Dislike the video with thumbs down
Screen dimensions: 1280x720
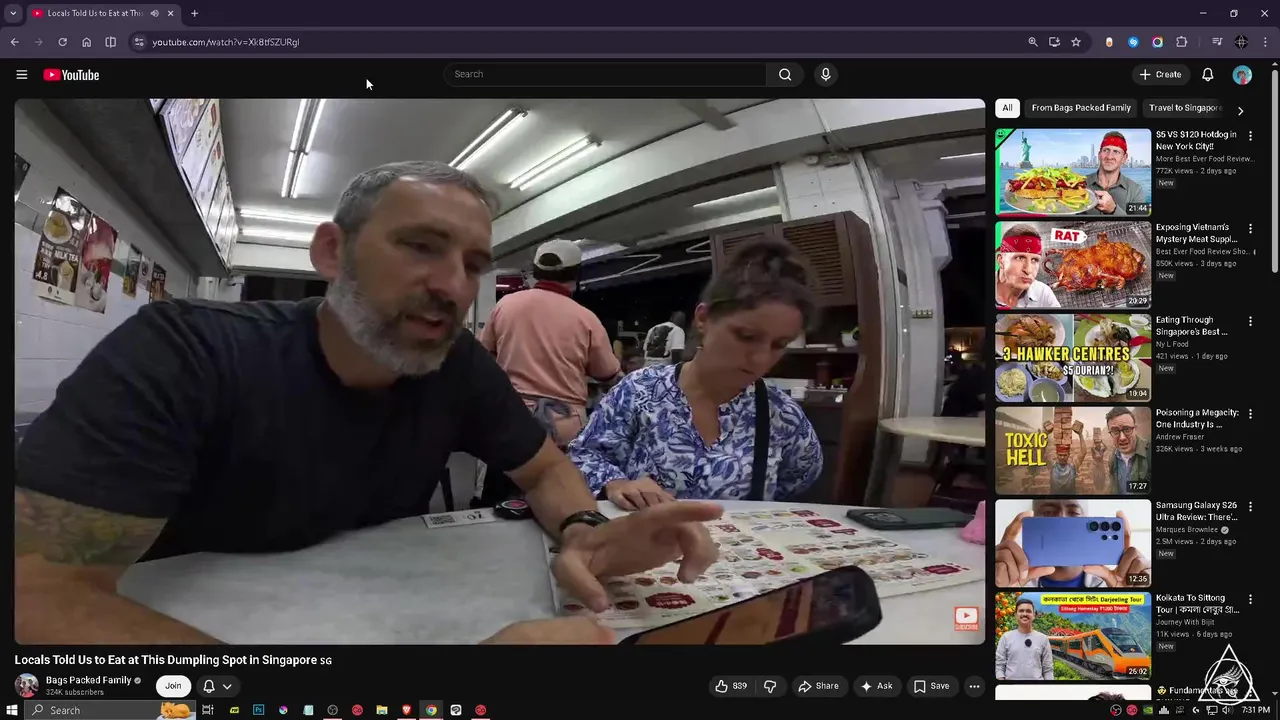(770, 686)
